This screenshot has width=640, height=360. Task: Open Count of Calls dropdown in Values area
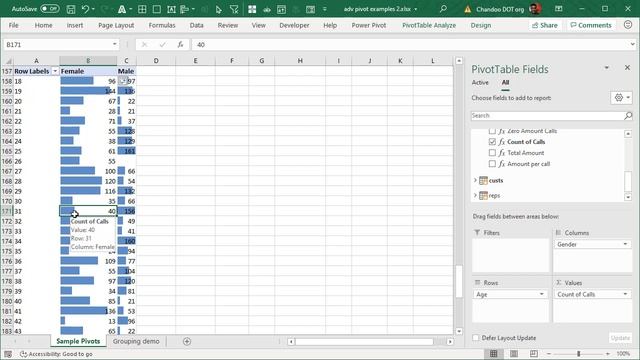pyautogui.click(x=625, y=294)
